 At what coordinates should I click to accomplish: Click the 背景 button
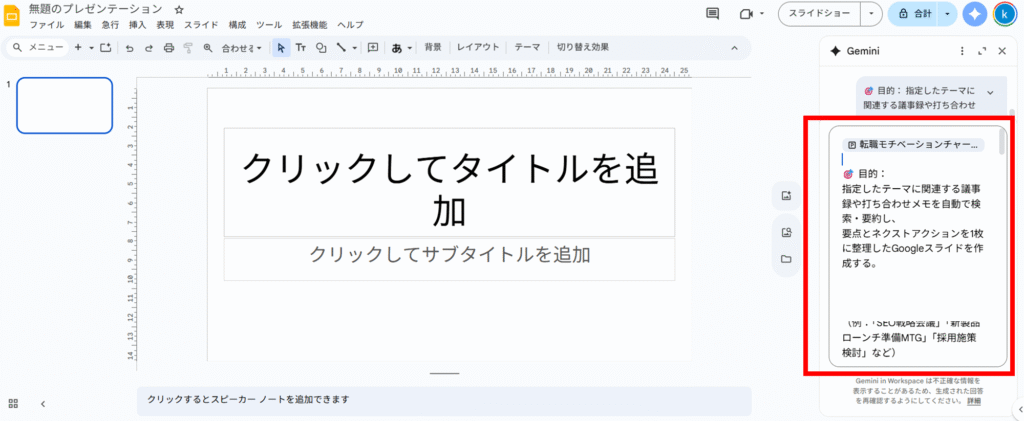[x=432, y=47]
